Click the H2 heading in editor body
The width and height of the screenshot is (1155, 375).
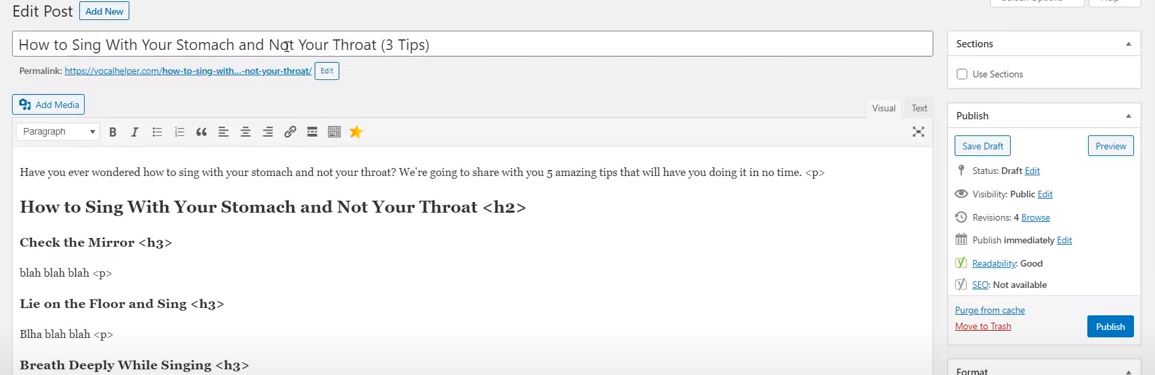point(273,207)
